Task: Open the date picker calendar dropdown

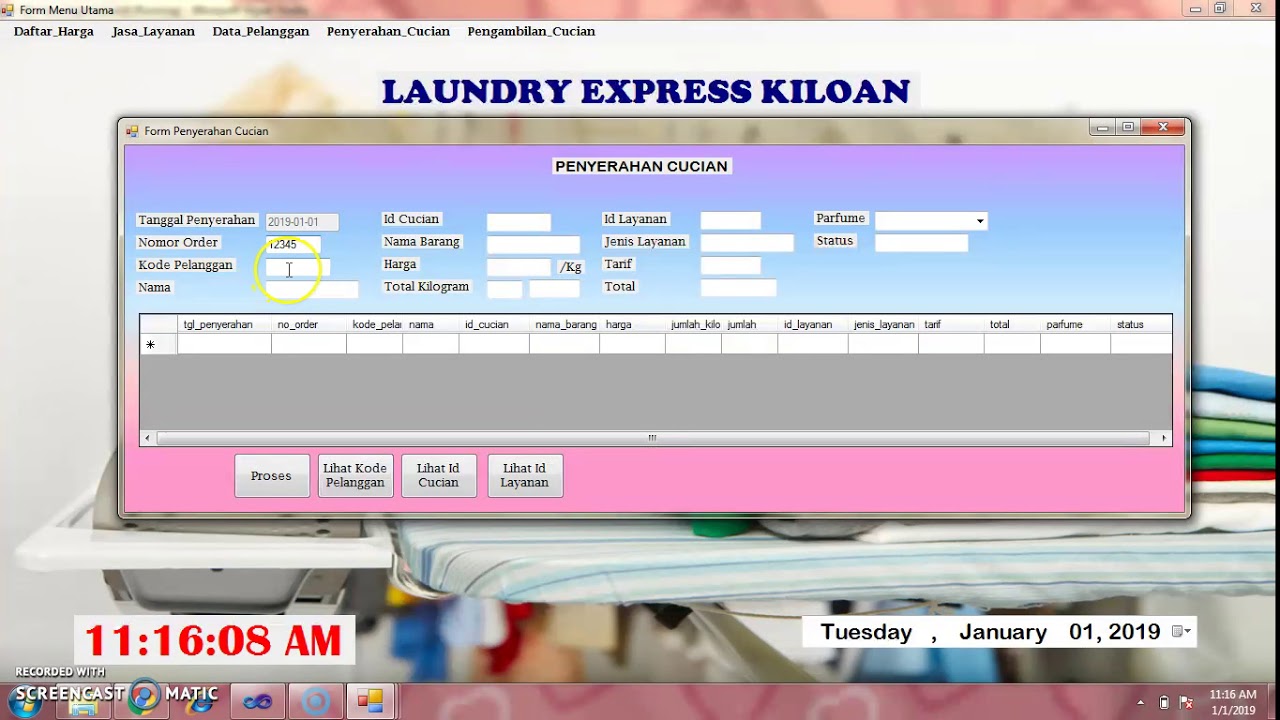Action: pyautogui.click(x=1181, y=631)
